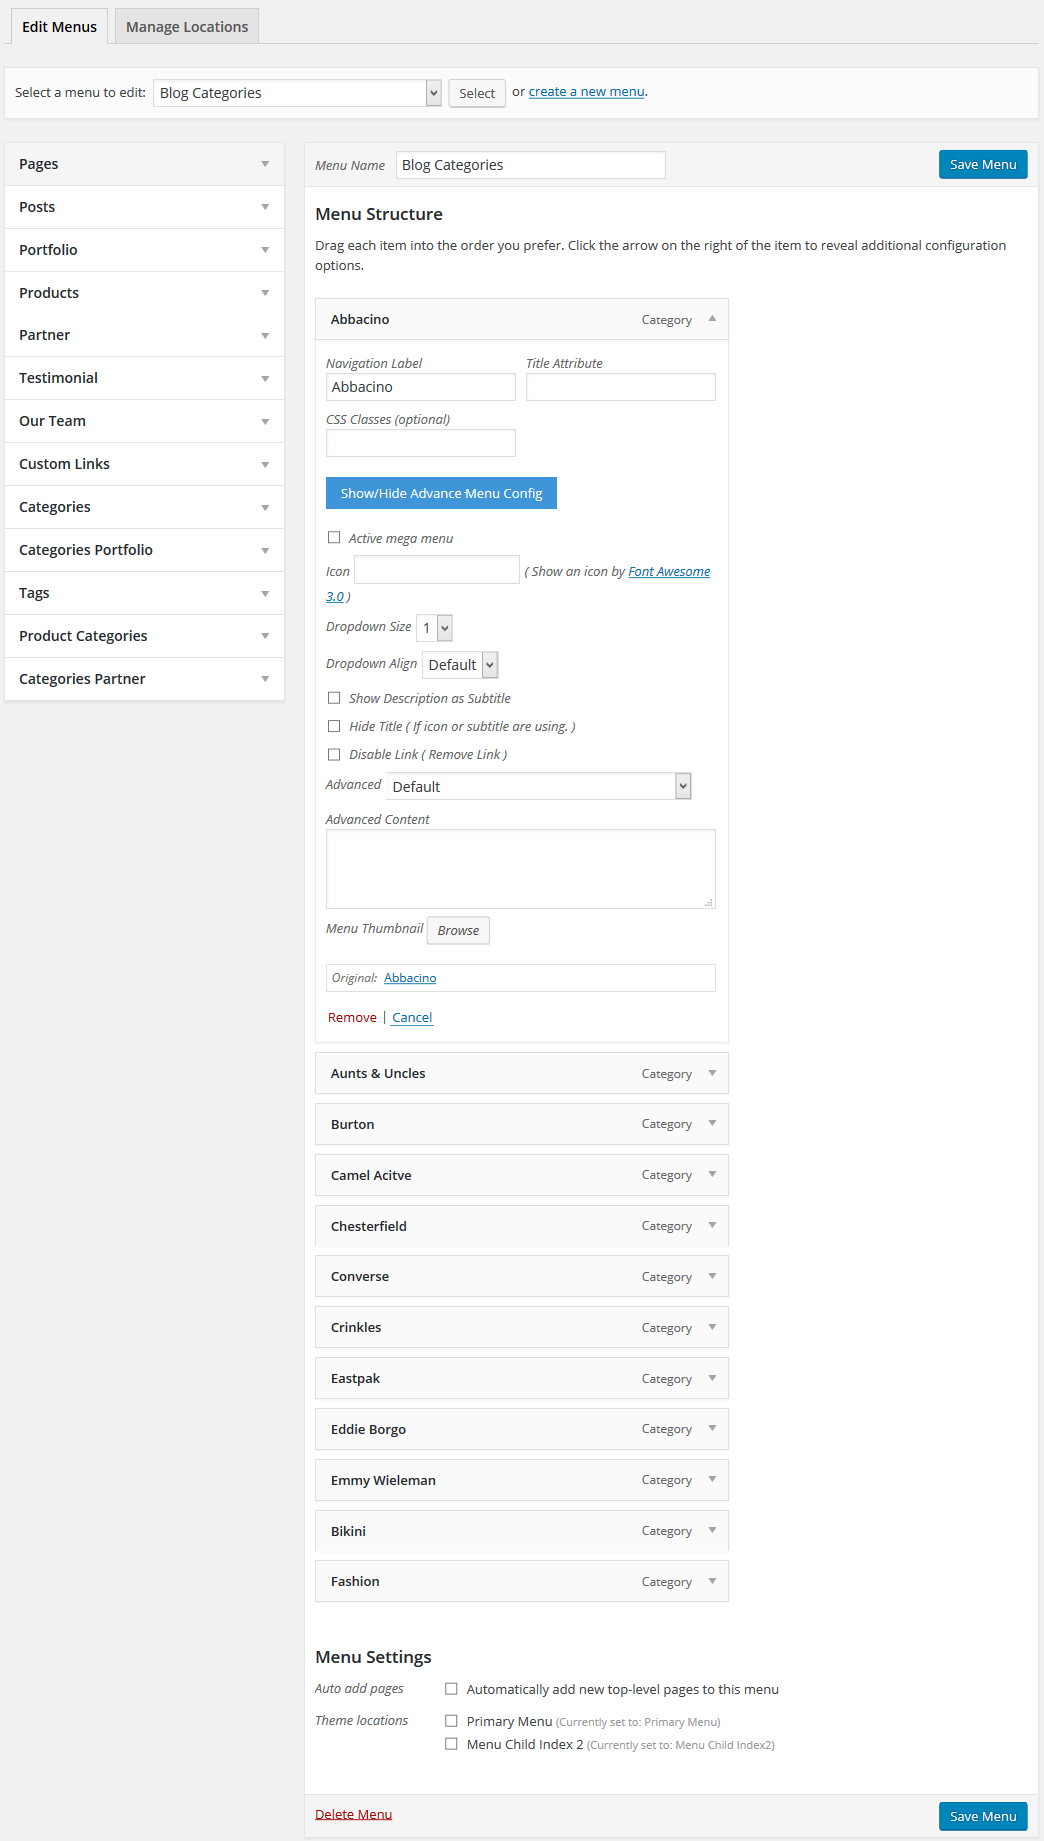The height and width of the screenshot is (1841, 1044).
Task: Follow the create a new menu link
Action: [x=587, y=91]
